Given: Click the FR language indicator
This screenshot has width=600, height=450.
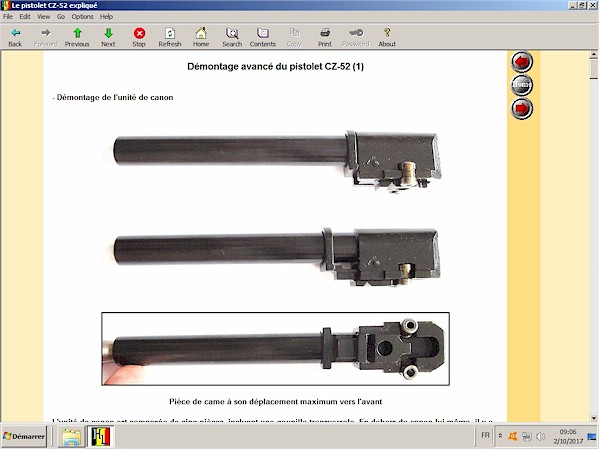Looking at the screenshot, I should [x=485, y=436].
